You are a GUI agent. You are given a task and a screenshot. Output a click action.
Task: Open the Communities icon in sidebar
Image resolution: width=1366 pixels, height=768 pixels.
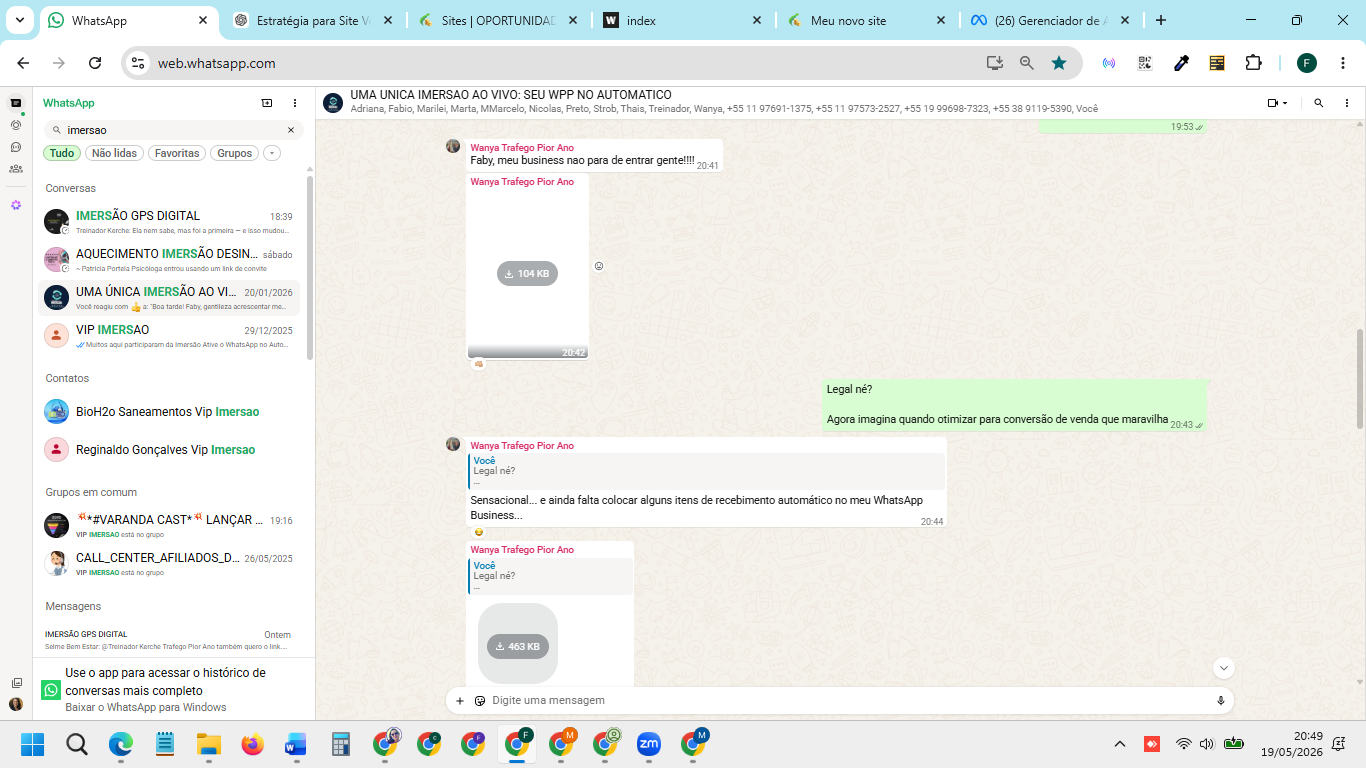(16, 169)
